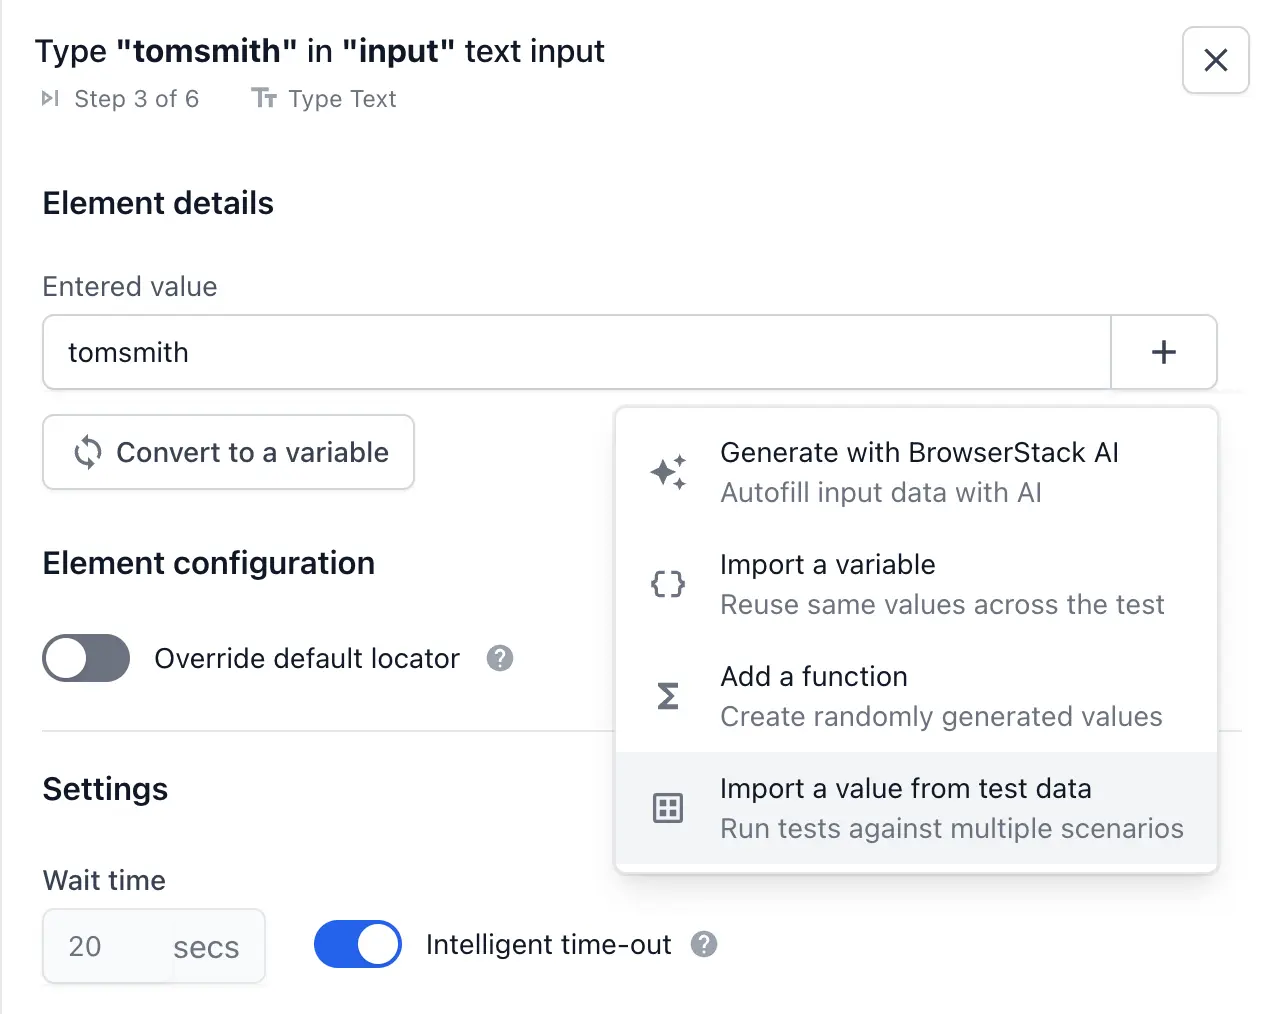Click the help icon beside Intelligent time-out

(704, 944)
